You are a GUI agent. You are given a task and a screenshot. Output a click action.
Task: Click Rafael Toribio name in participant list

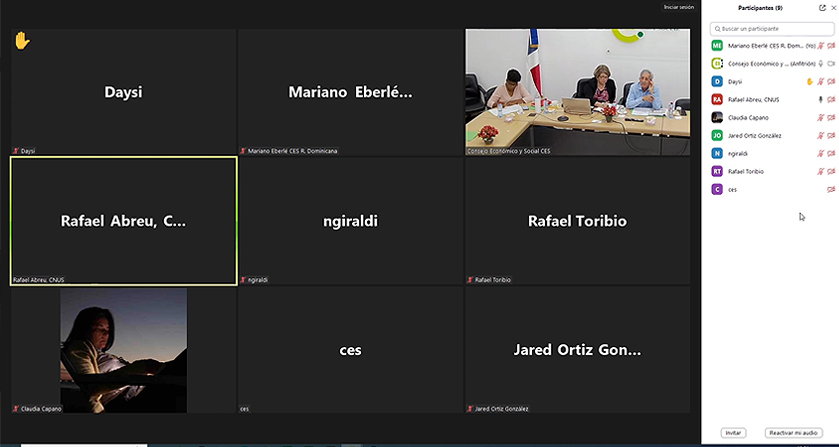point(746,171)
